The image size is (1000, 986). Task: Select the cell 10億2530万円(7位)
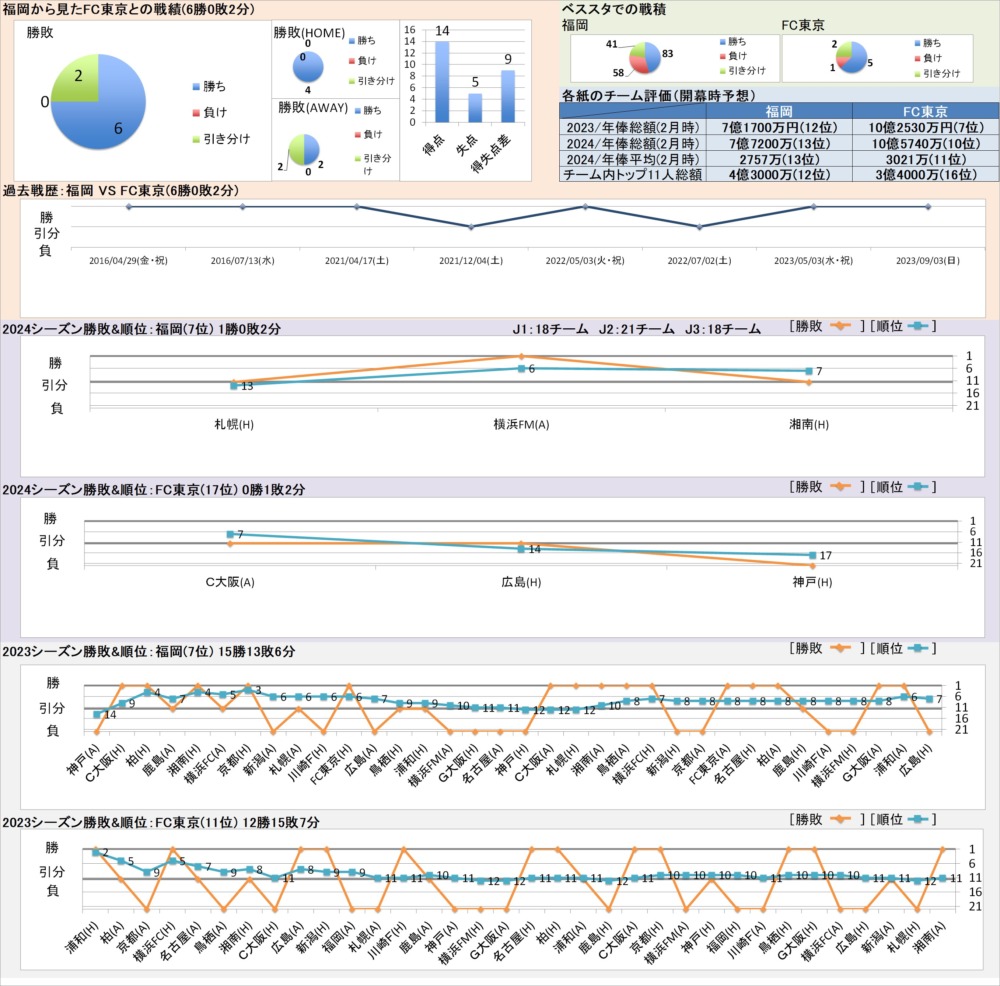point(925,127)
